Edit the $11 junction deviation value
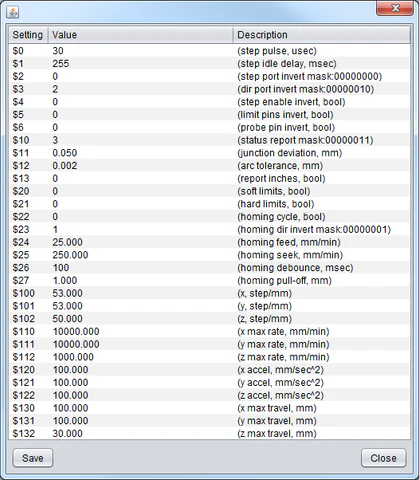 pos(141,153)
